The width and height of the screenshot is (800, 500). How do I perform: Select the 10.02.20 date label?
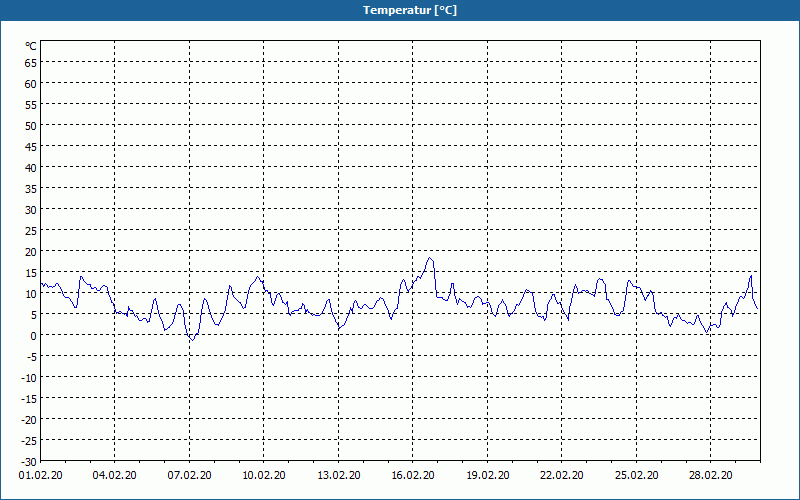264,475
